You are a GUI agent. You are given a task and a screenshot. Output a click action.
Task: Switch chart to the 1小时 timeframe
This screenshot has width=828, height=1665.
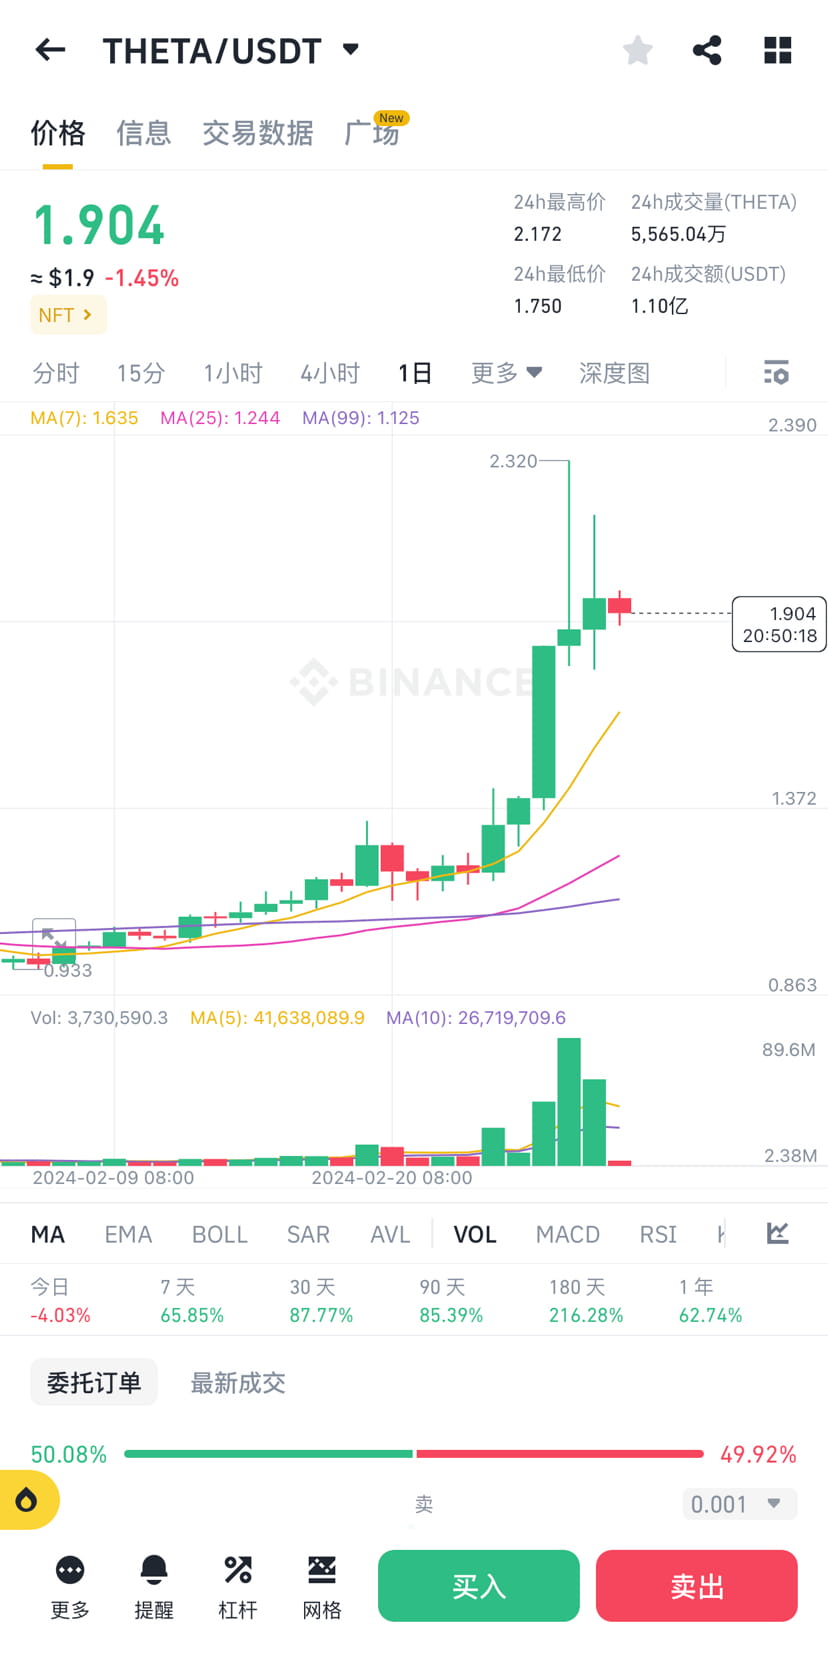tap(233, 372)
